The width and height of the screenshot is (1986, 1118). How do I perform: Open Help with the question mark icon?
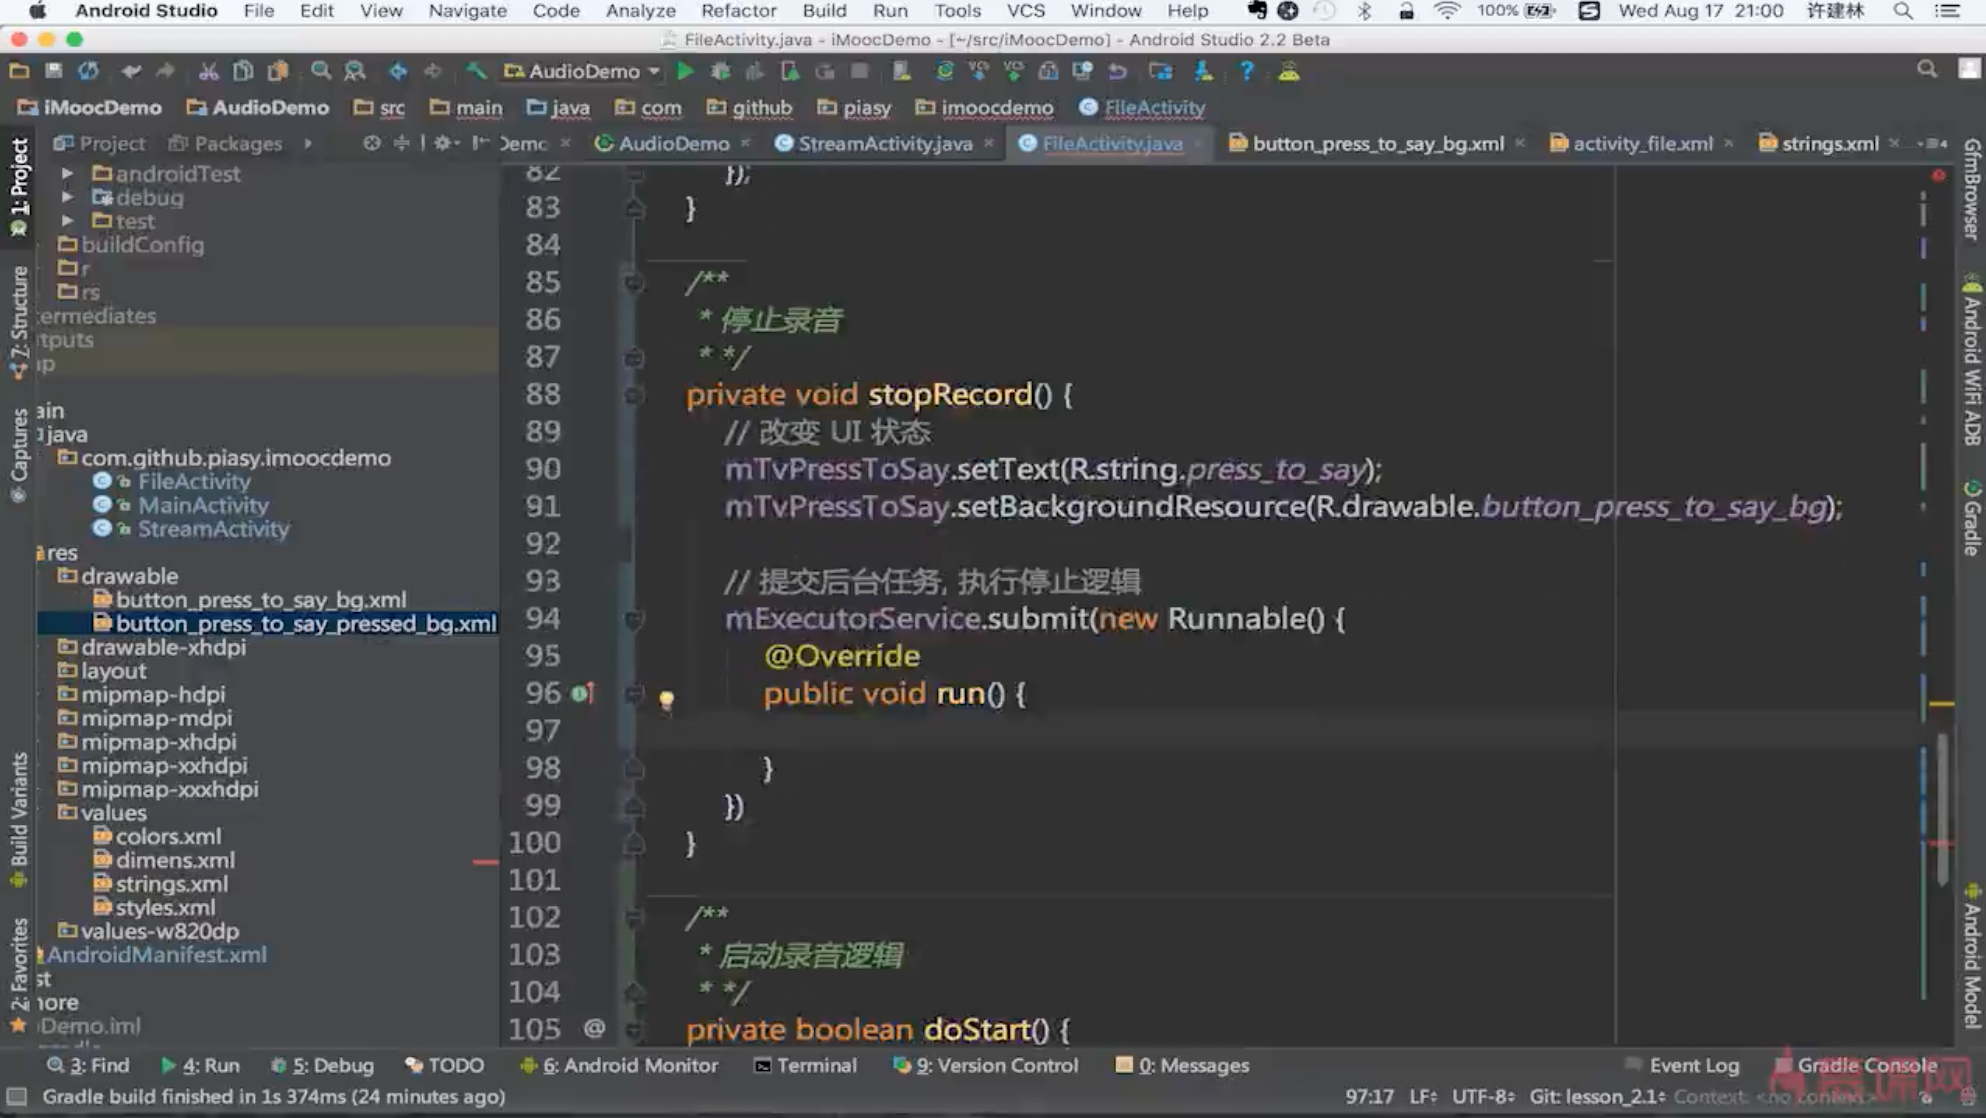(x=1246, y=71)
